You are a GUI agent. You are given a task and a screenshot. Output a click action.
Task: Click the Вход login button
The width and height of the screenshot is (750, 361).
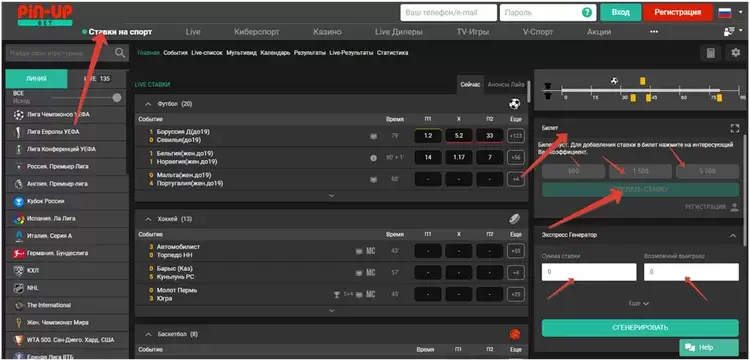[620, 12]
